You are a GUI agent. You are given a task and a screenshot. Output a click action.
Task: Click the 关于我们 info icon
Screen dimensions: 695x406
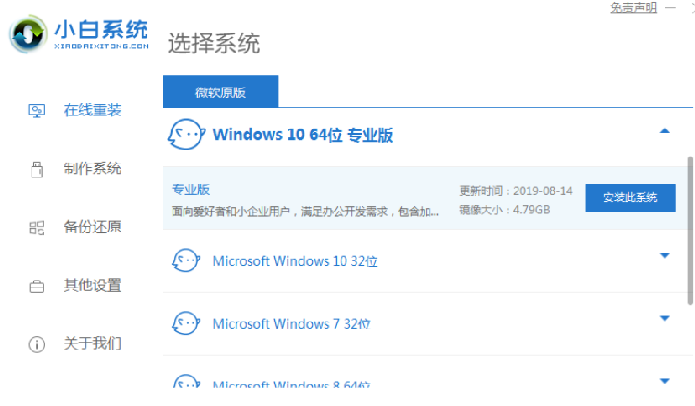(x=36, y=344)
